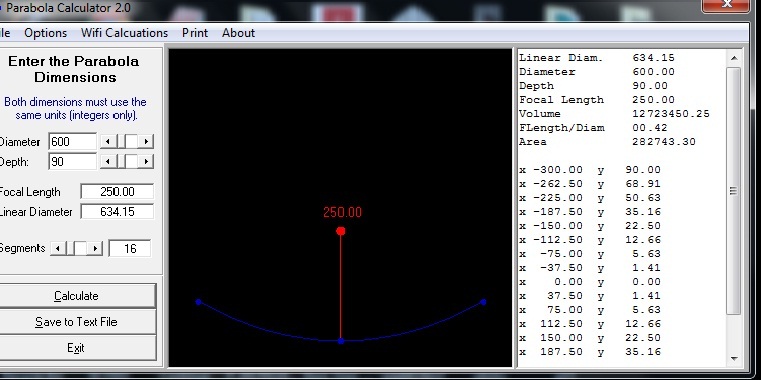
Task: Increase Diameter with right arrow
Action: coord(146,142)
